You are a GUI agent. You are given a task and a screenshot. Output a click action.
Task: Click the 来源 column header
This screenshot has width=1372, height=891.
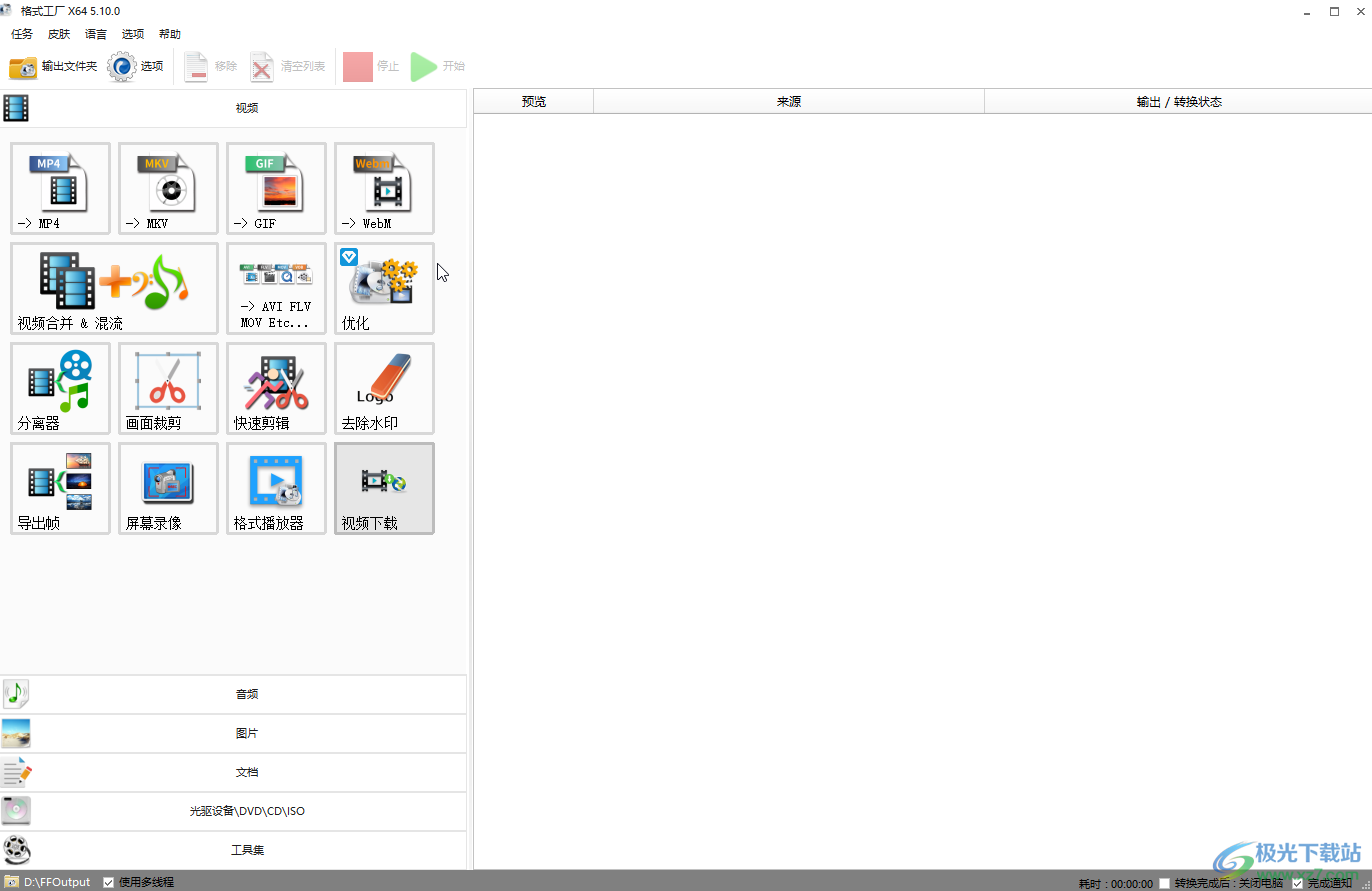click(x=789, y=101)
